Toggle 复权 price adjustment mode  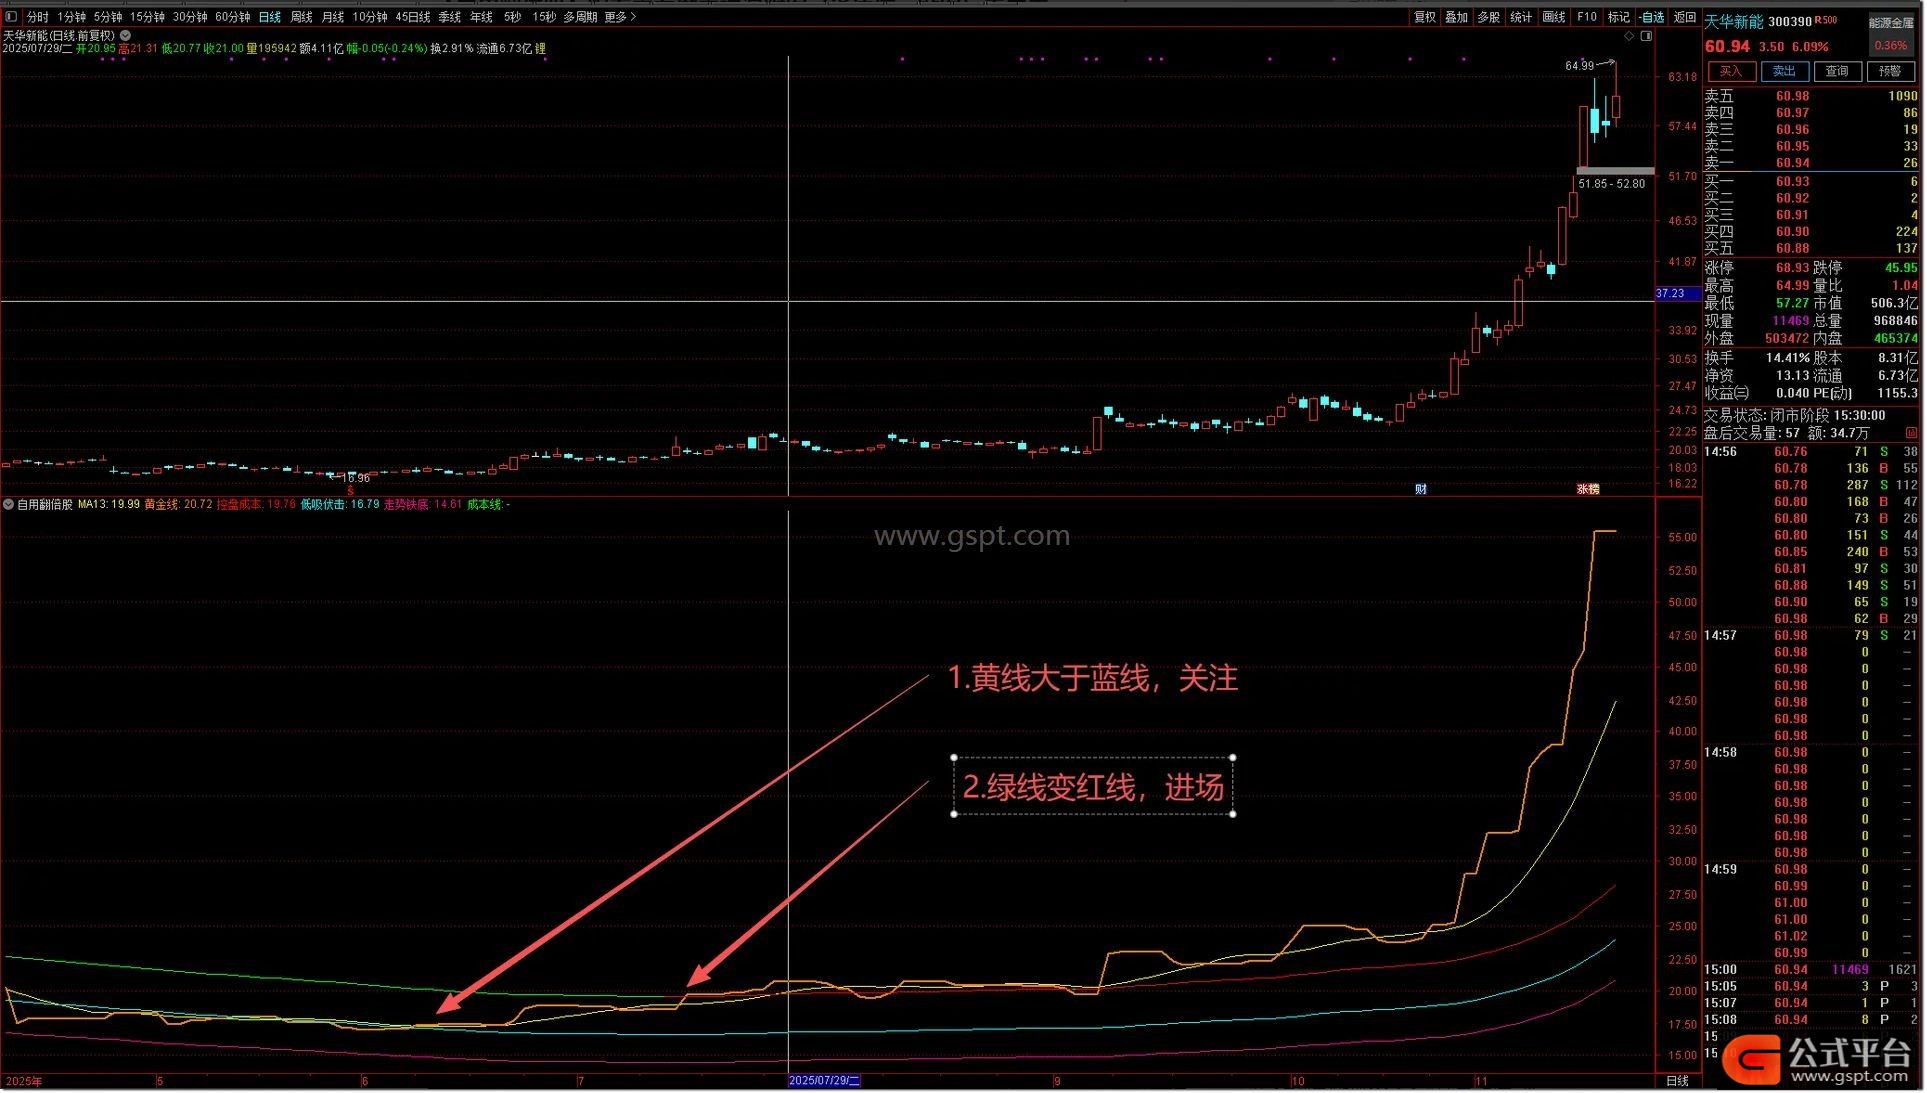(1424, 17)
